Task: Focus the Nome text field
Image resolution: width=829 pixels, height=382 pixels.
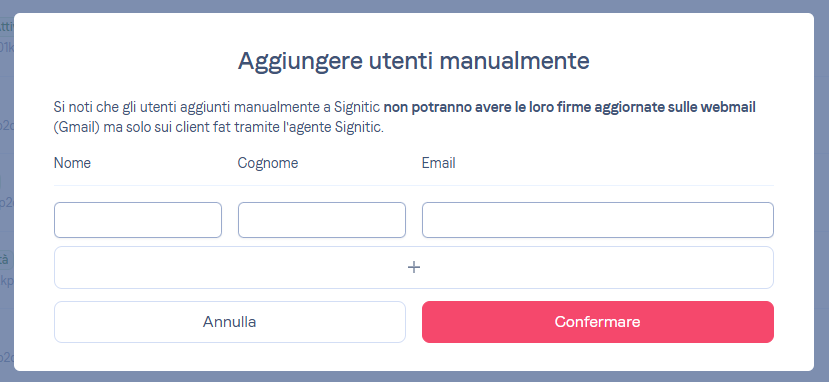Action: click(137, 220)
